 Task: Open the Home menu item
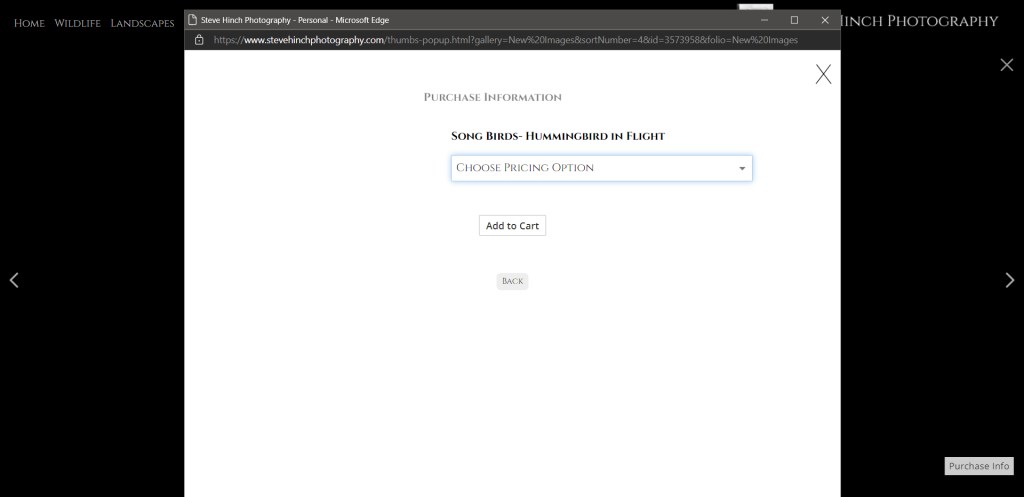29,23
